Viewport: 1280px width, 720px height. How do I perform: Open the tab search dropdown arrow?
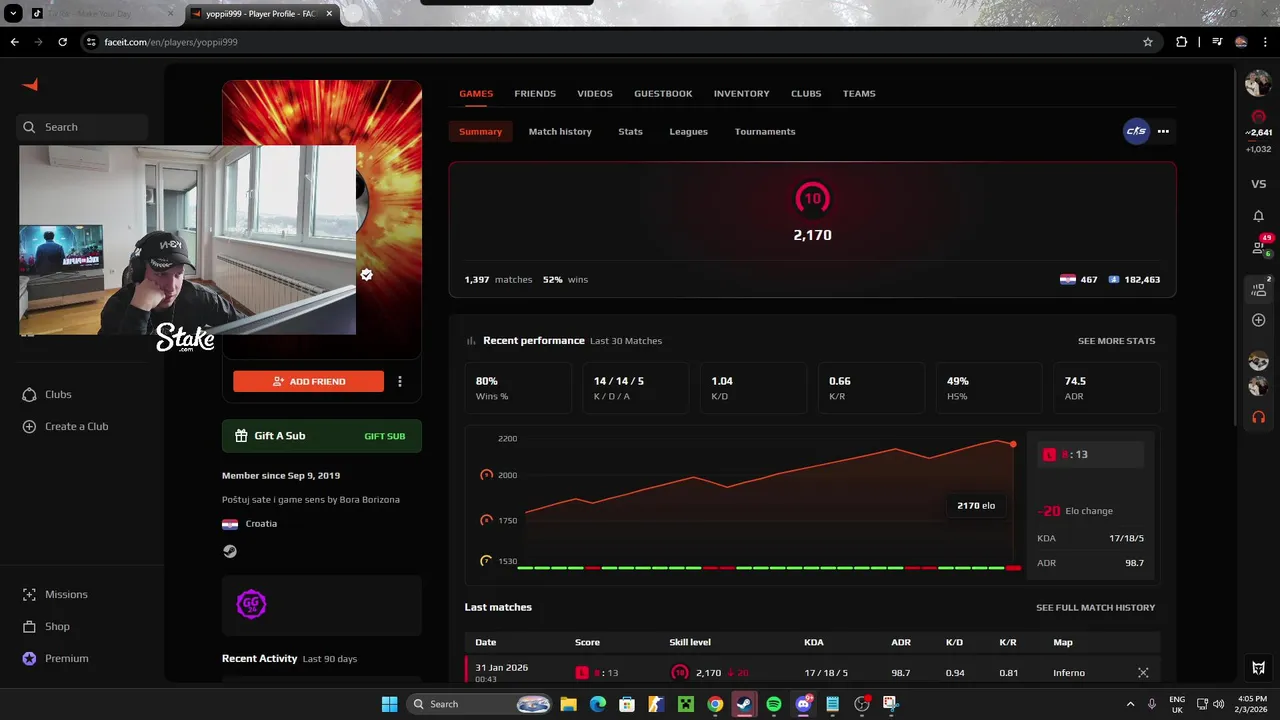point(13,13)
